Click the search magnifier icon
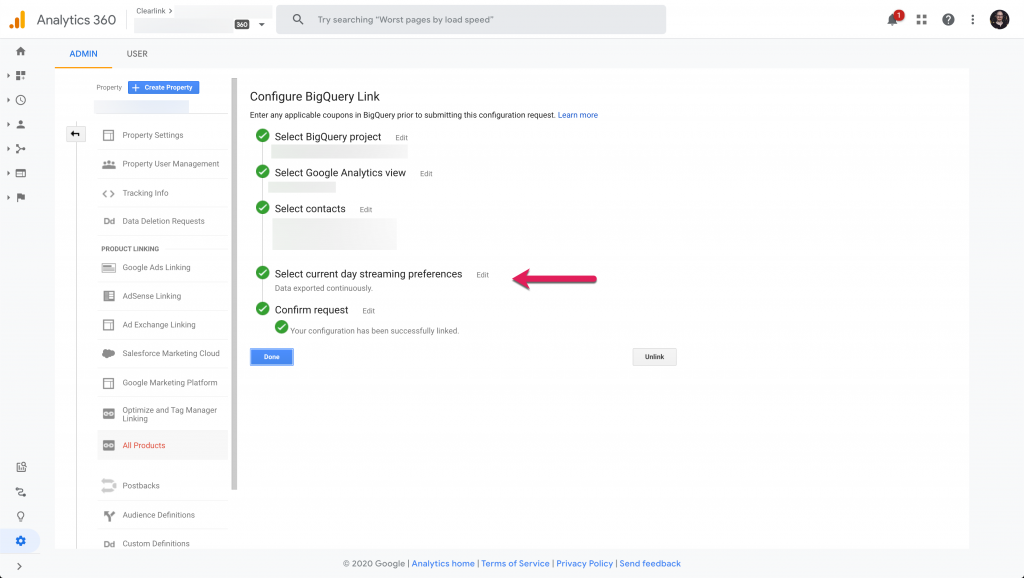 tap(298, 20)
